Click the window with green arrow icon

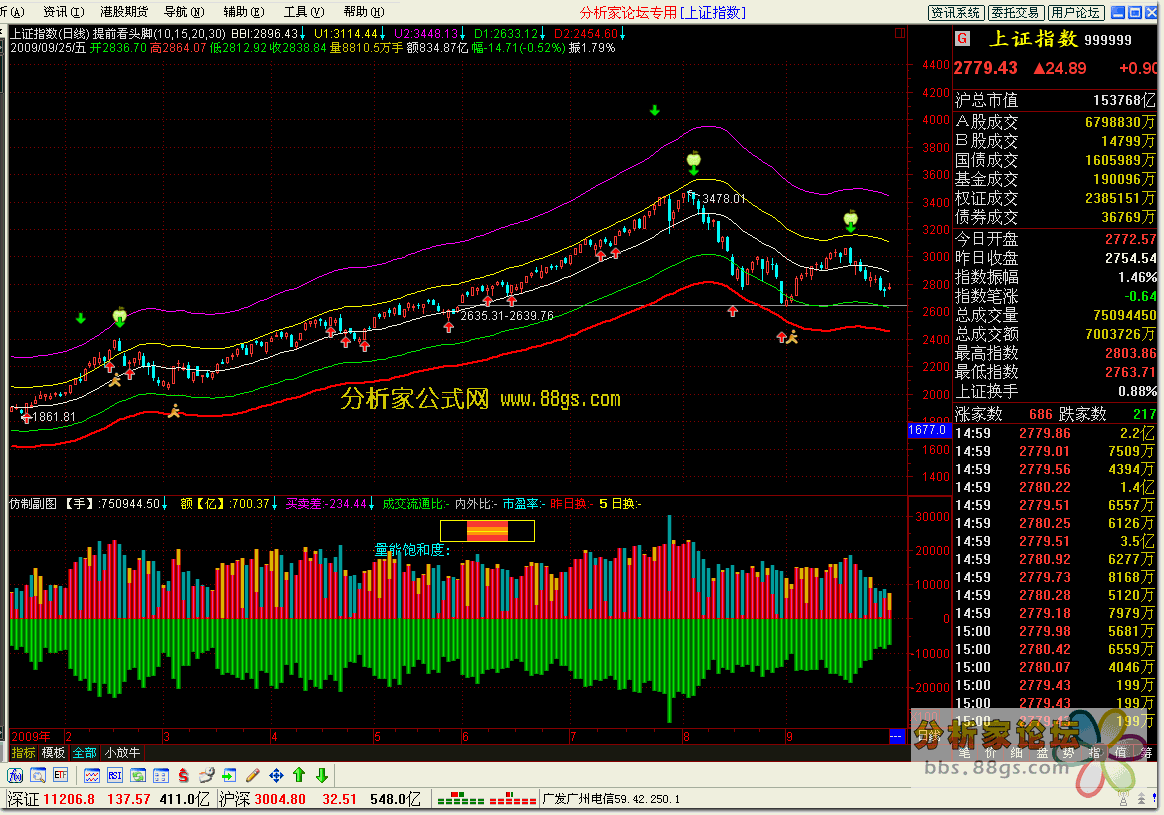pos(229,776)
